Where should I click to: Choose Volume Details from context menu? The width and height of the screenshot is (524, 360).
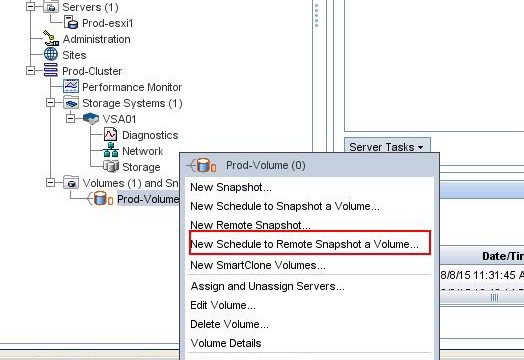click(x=226, y=343)
